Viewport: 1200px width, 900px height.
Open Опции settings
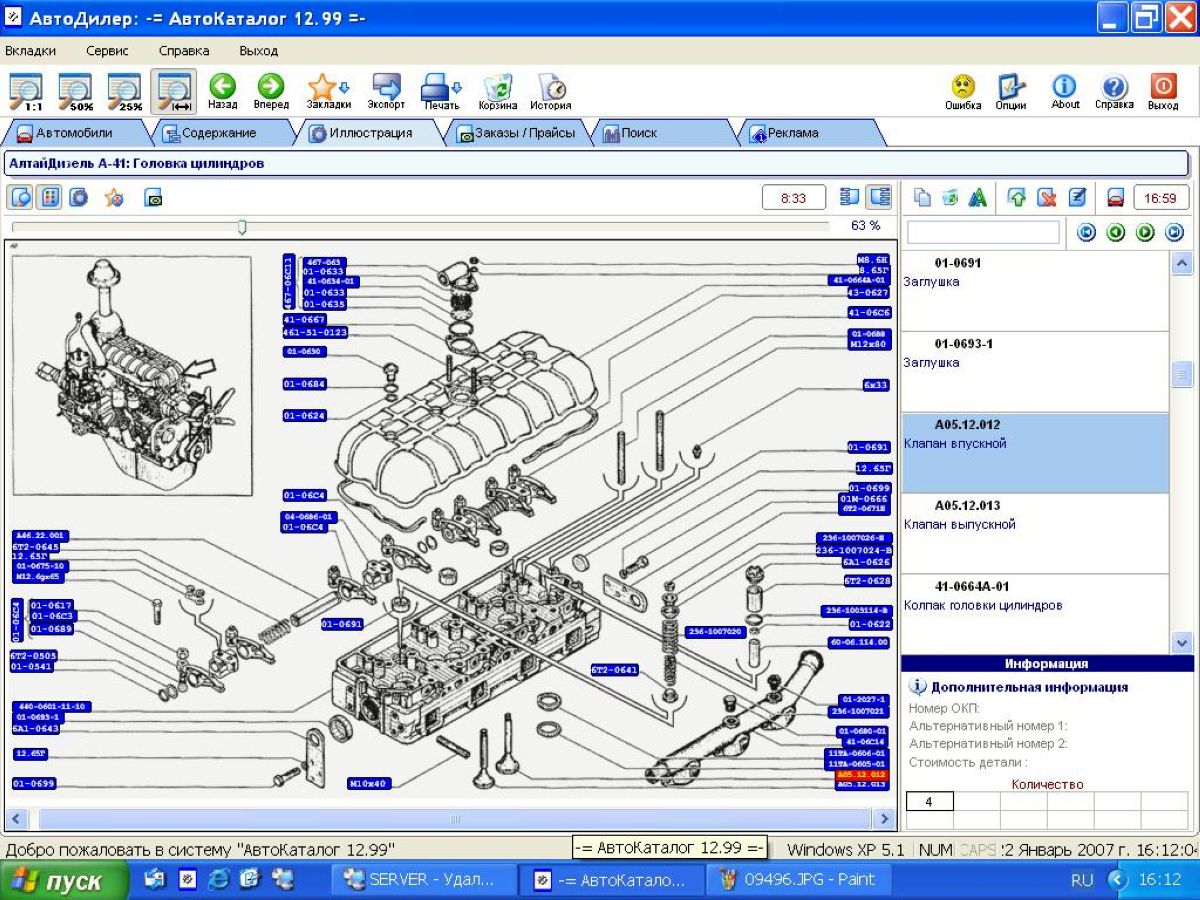click(x=1011, y=91)
